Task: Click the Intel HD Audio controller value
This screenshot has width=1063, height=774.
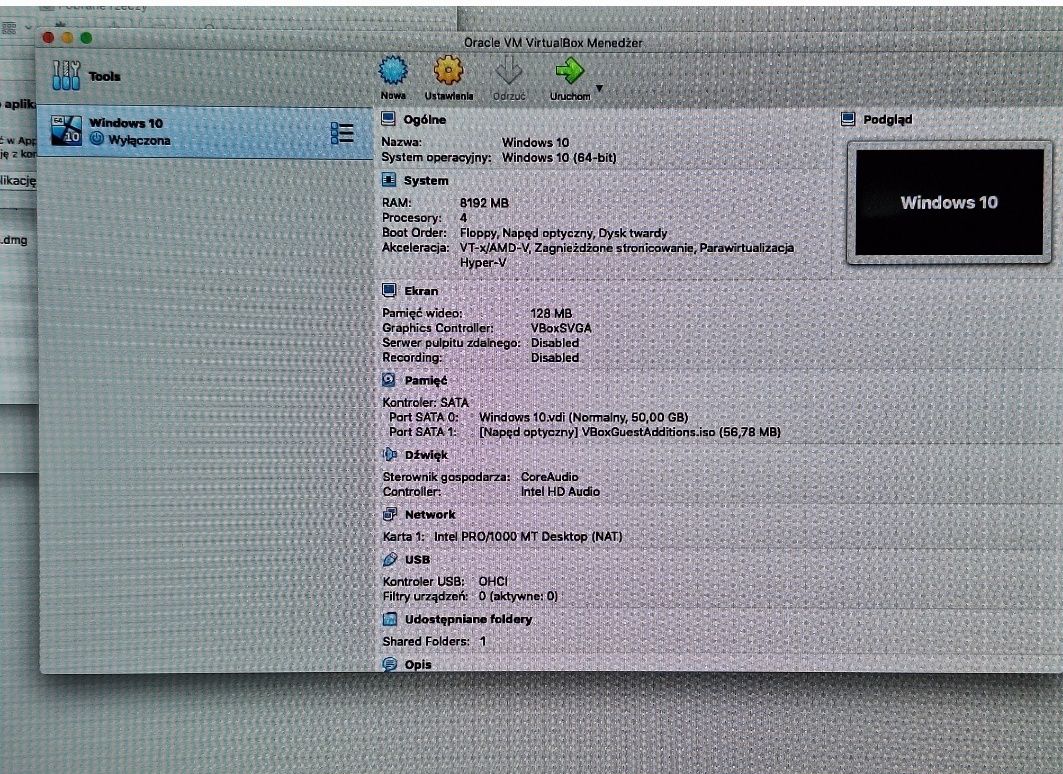Action: point(560,492)
